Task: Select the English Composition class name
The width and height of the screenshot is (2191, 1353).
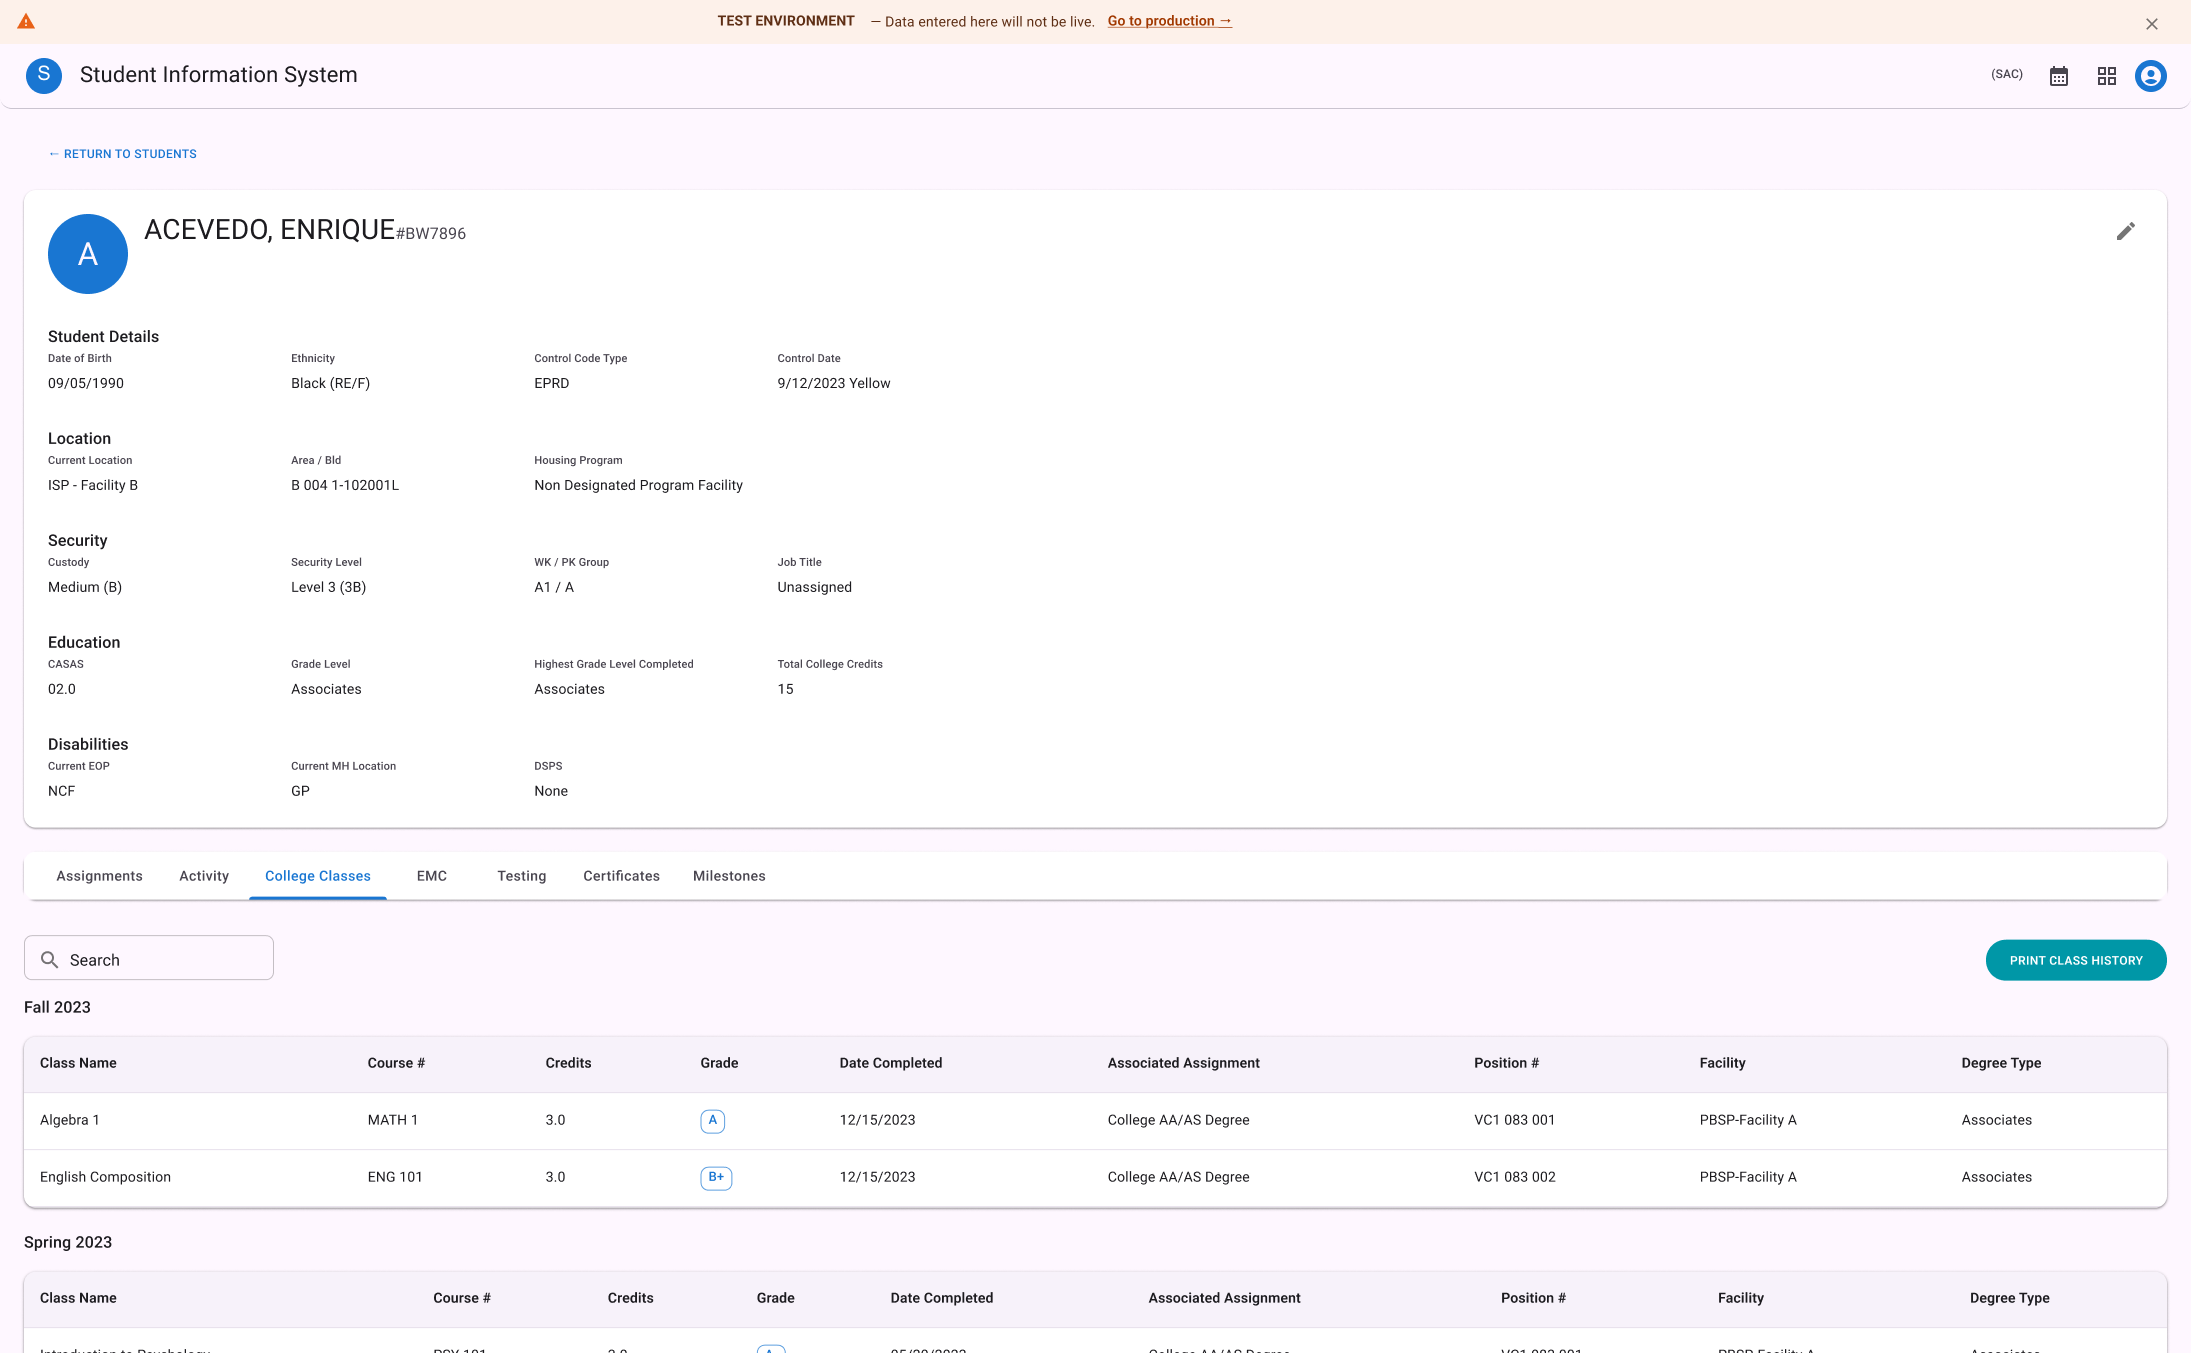Action: (105, 1177)
